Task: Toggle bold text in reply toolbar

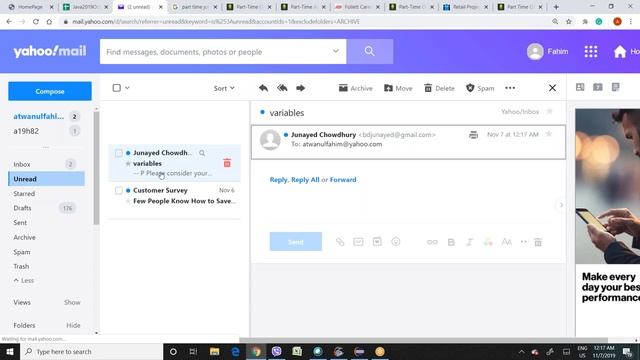Action: 451,242
